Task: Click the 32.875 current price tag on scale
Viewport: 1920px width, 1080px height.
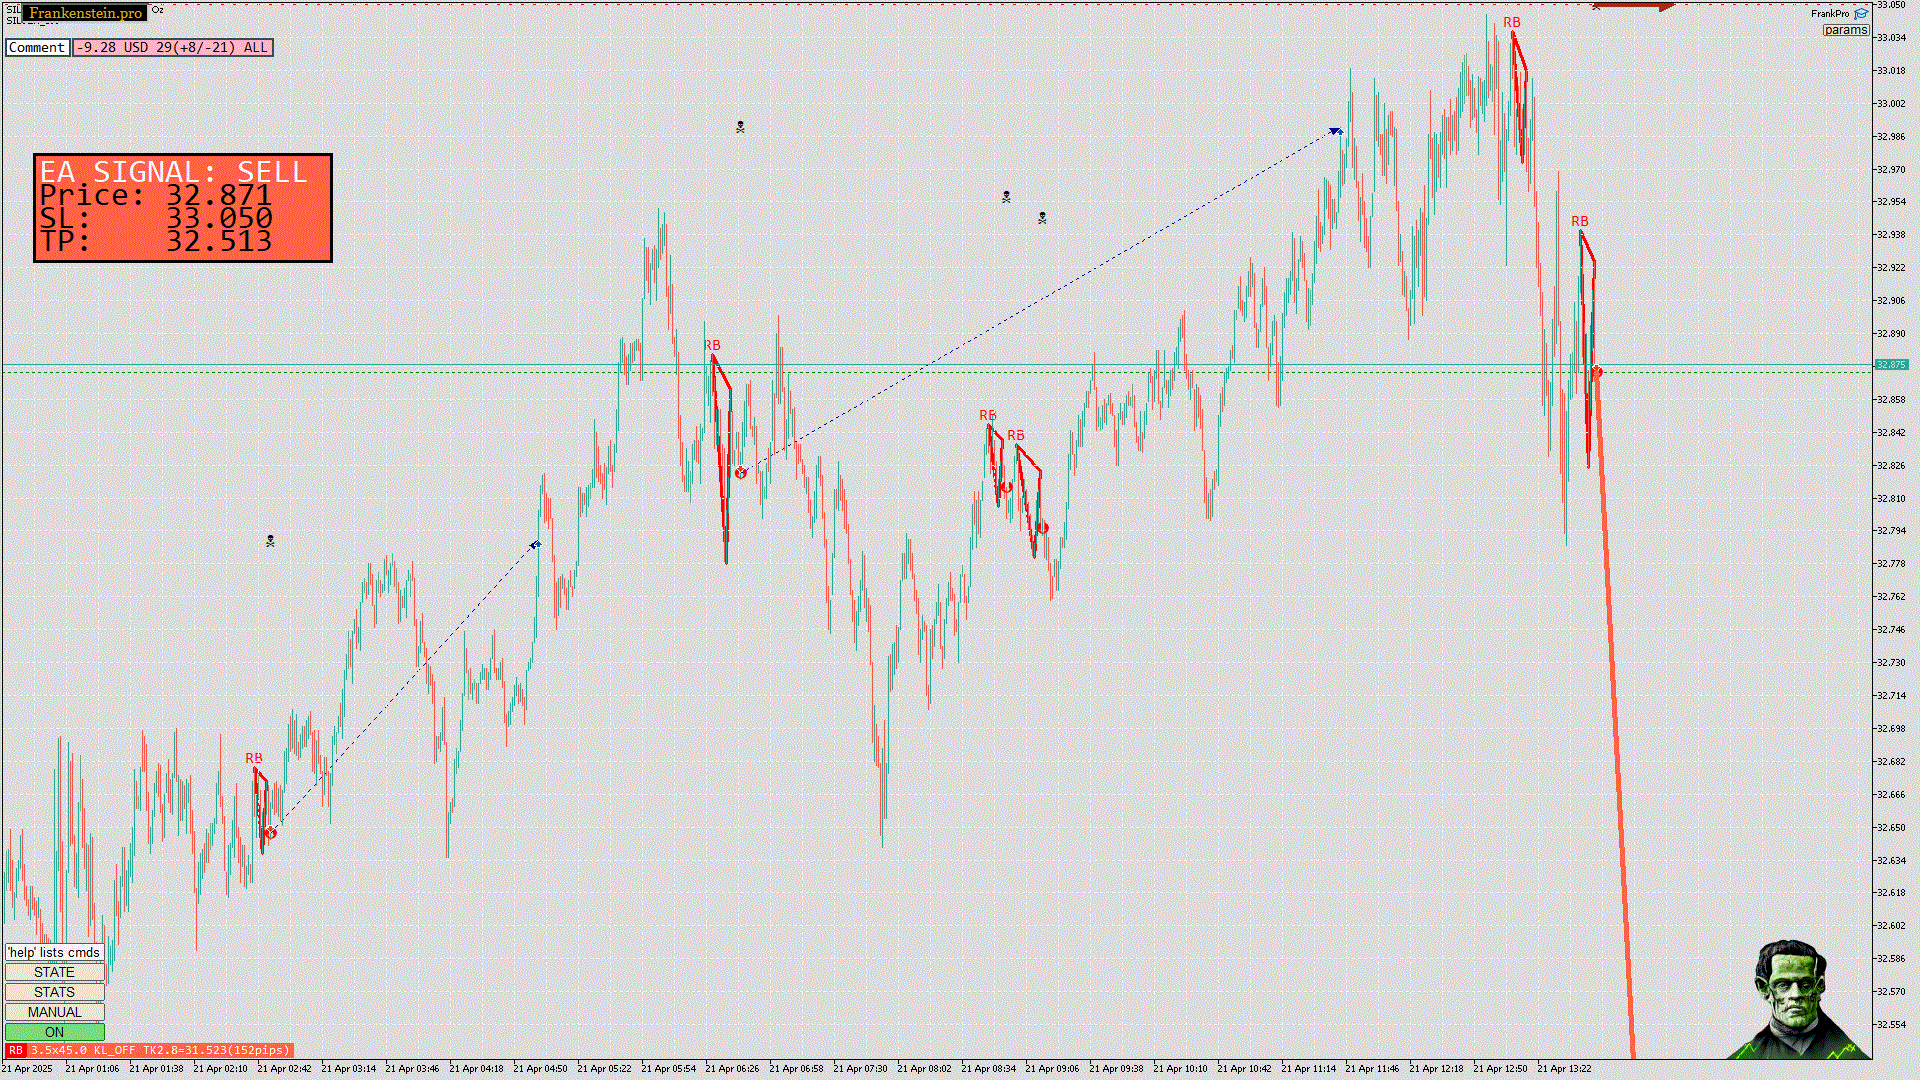Action: [x=1890, y=365]
